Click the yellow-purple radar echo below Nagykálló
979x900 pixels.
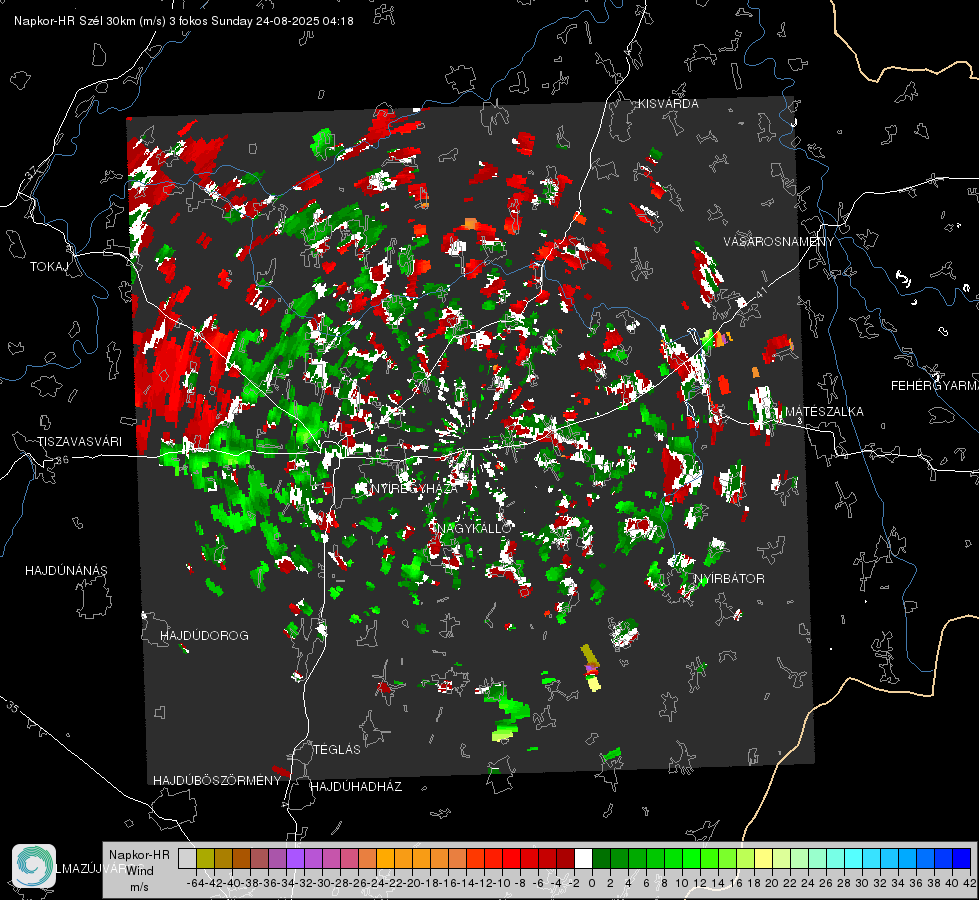pyautogui.click(x=591, y=668)
